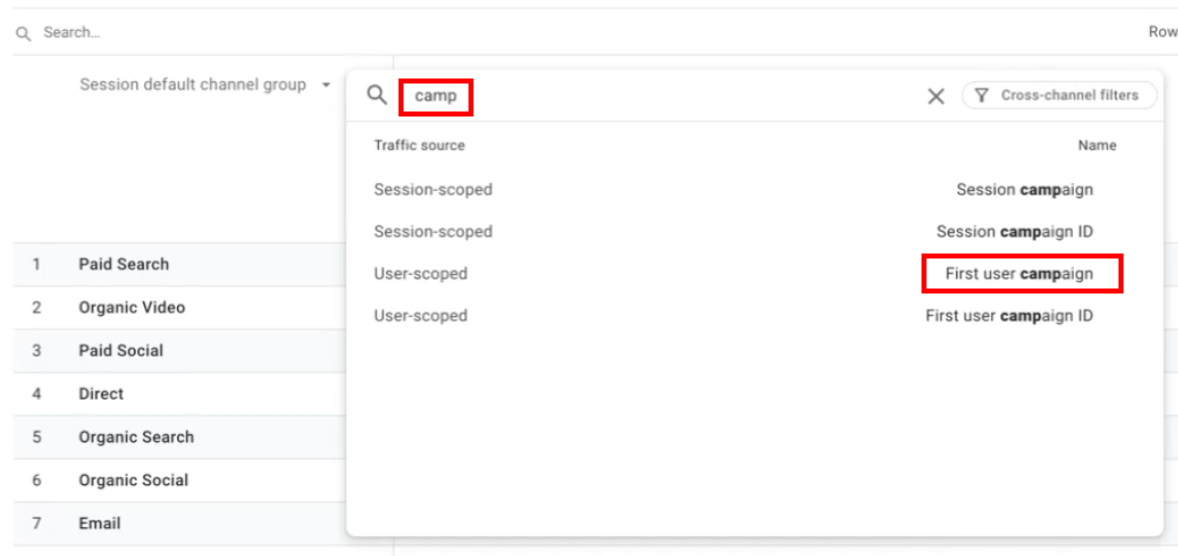Select Session campaign dimension

coord(1024,189)
